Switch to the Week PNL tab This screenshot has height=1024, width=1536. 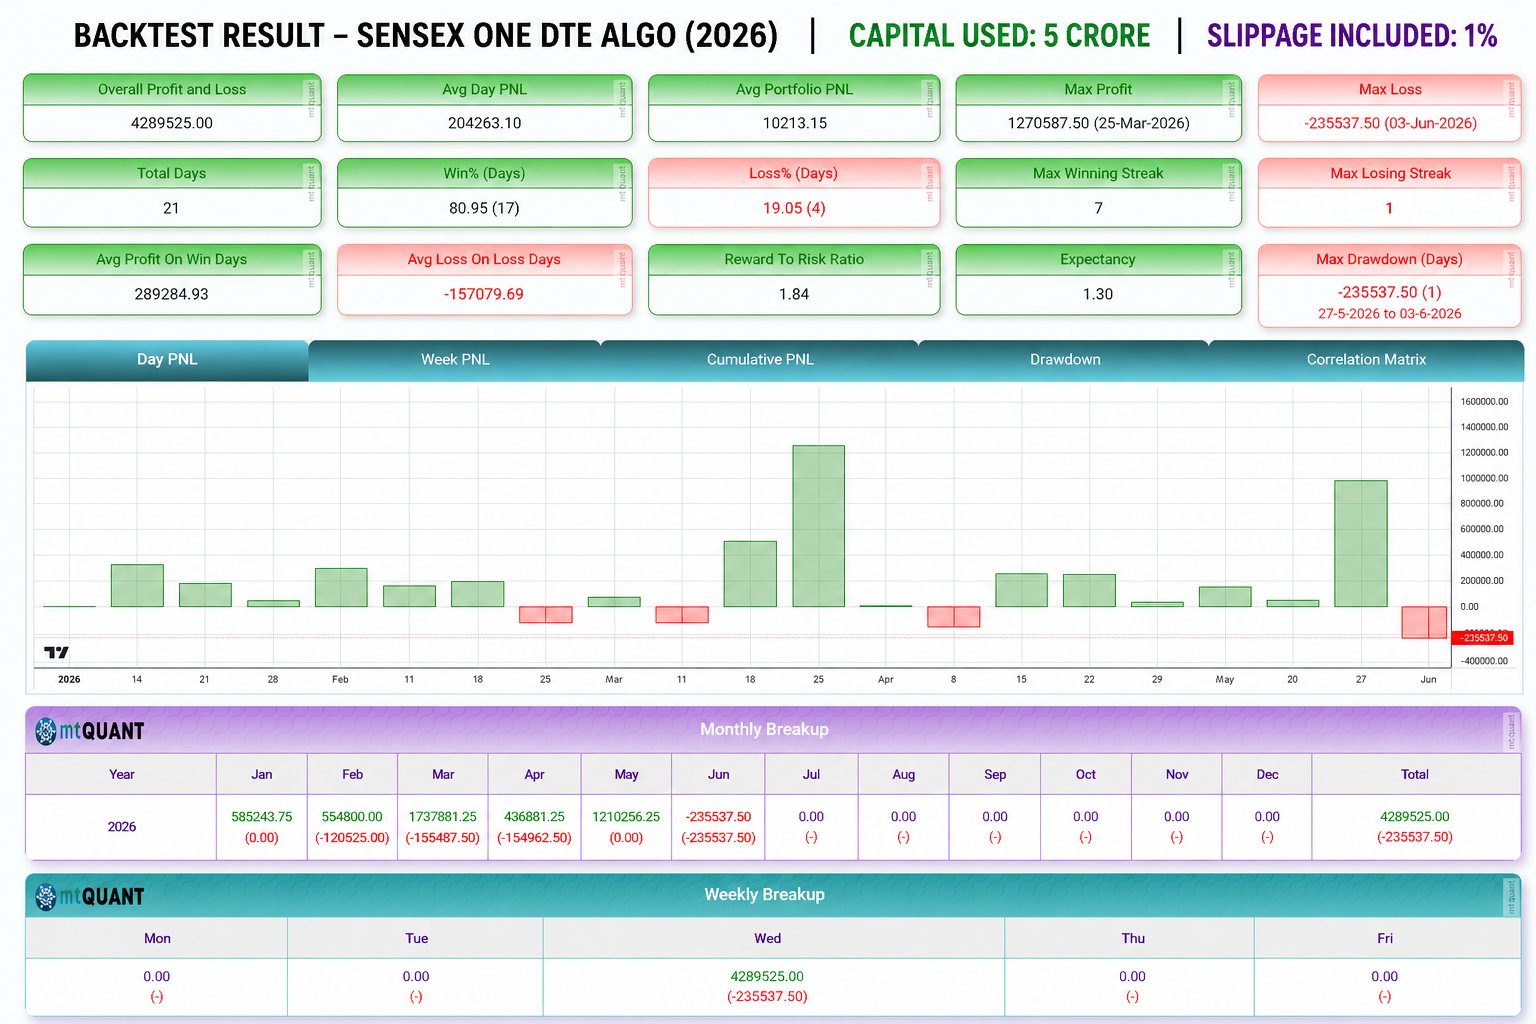455,360
